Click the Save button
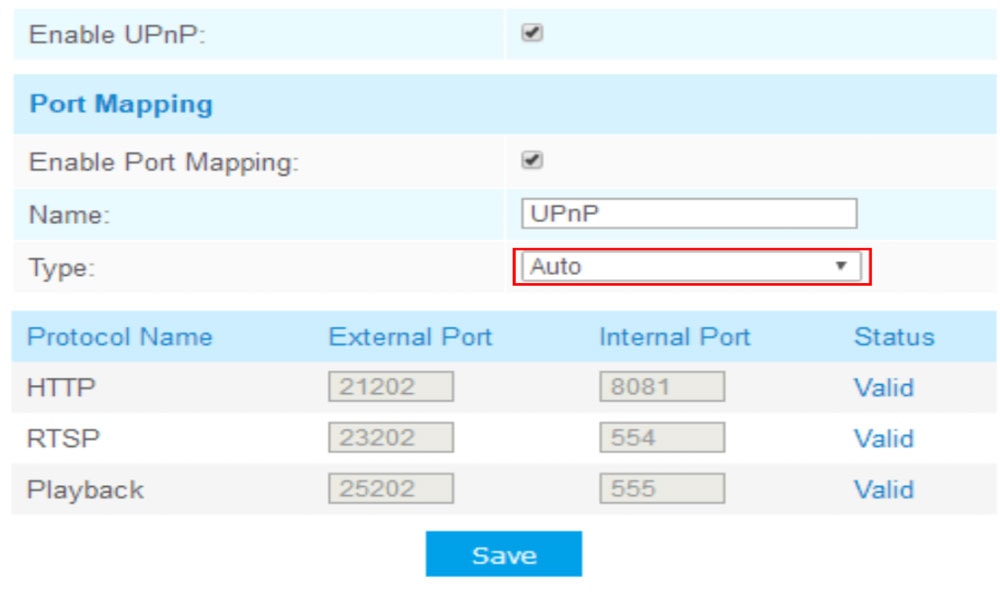The image size is (1000, 600). (504, 554)
